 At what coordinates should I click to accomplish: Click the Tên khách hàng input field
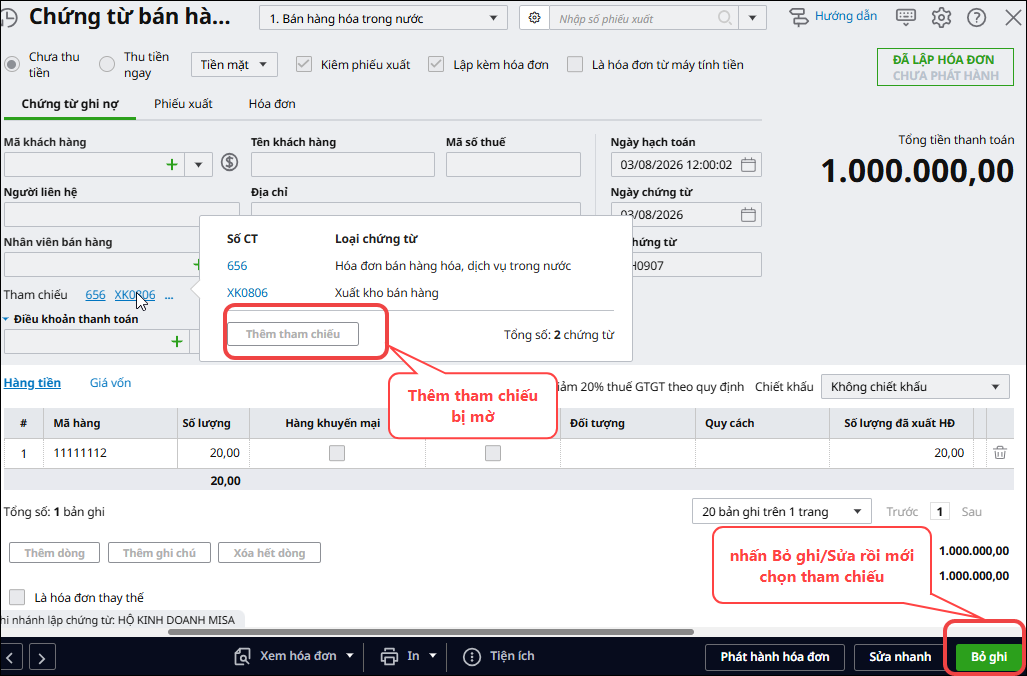pyautogui.click(x=343, y=164)
